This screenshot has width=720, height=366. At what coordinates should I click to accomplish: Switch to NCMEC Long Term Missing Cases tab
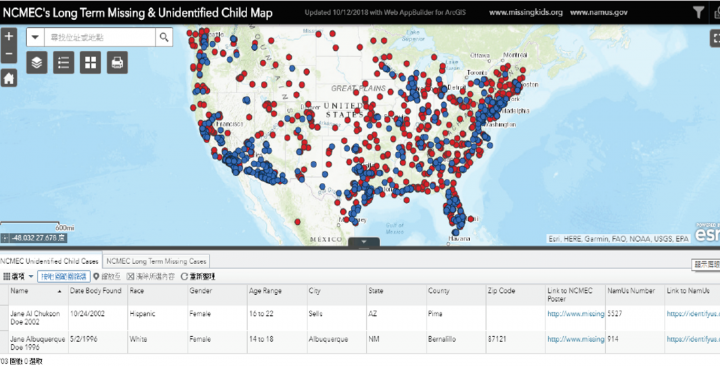point(156,261)
